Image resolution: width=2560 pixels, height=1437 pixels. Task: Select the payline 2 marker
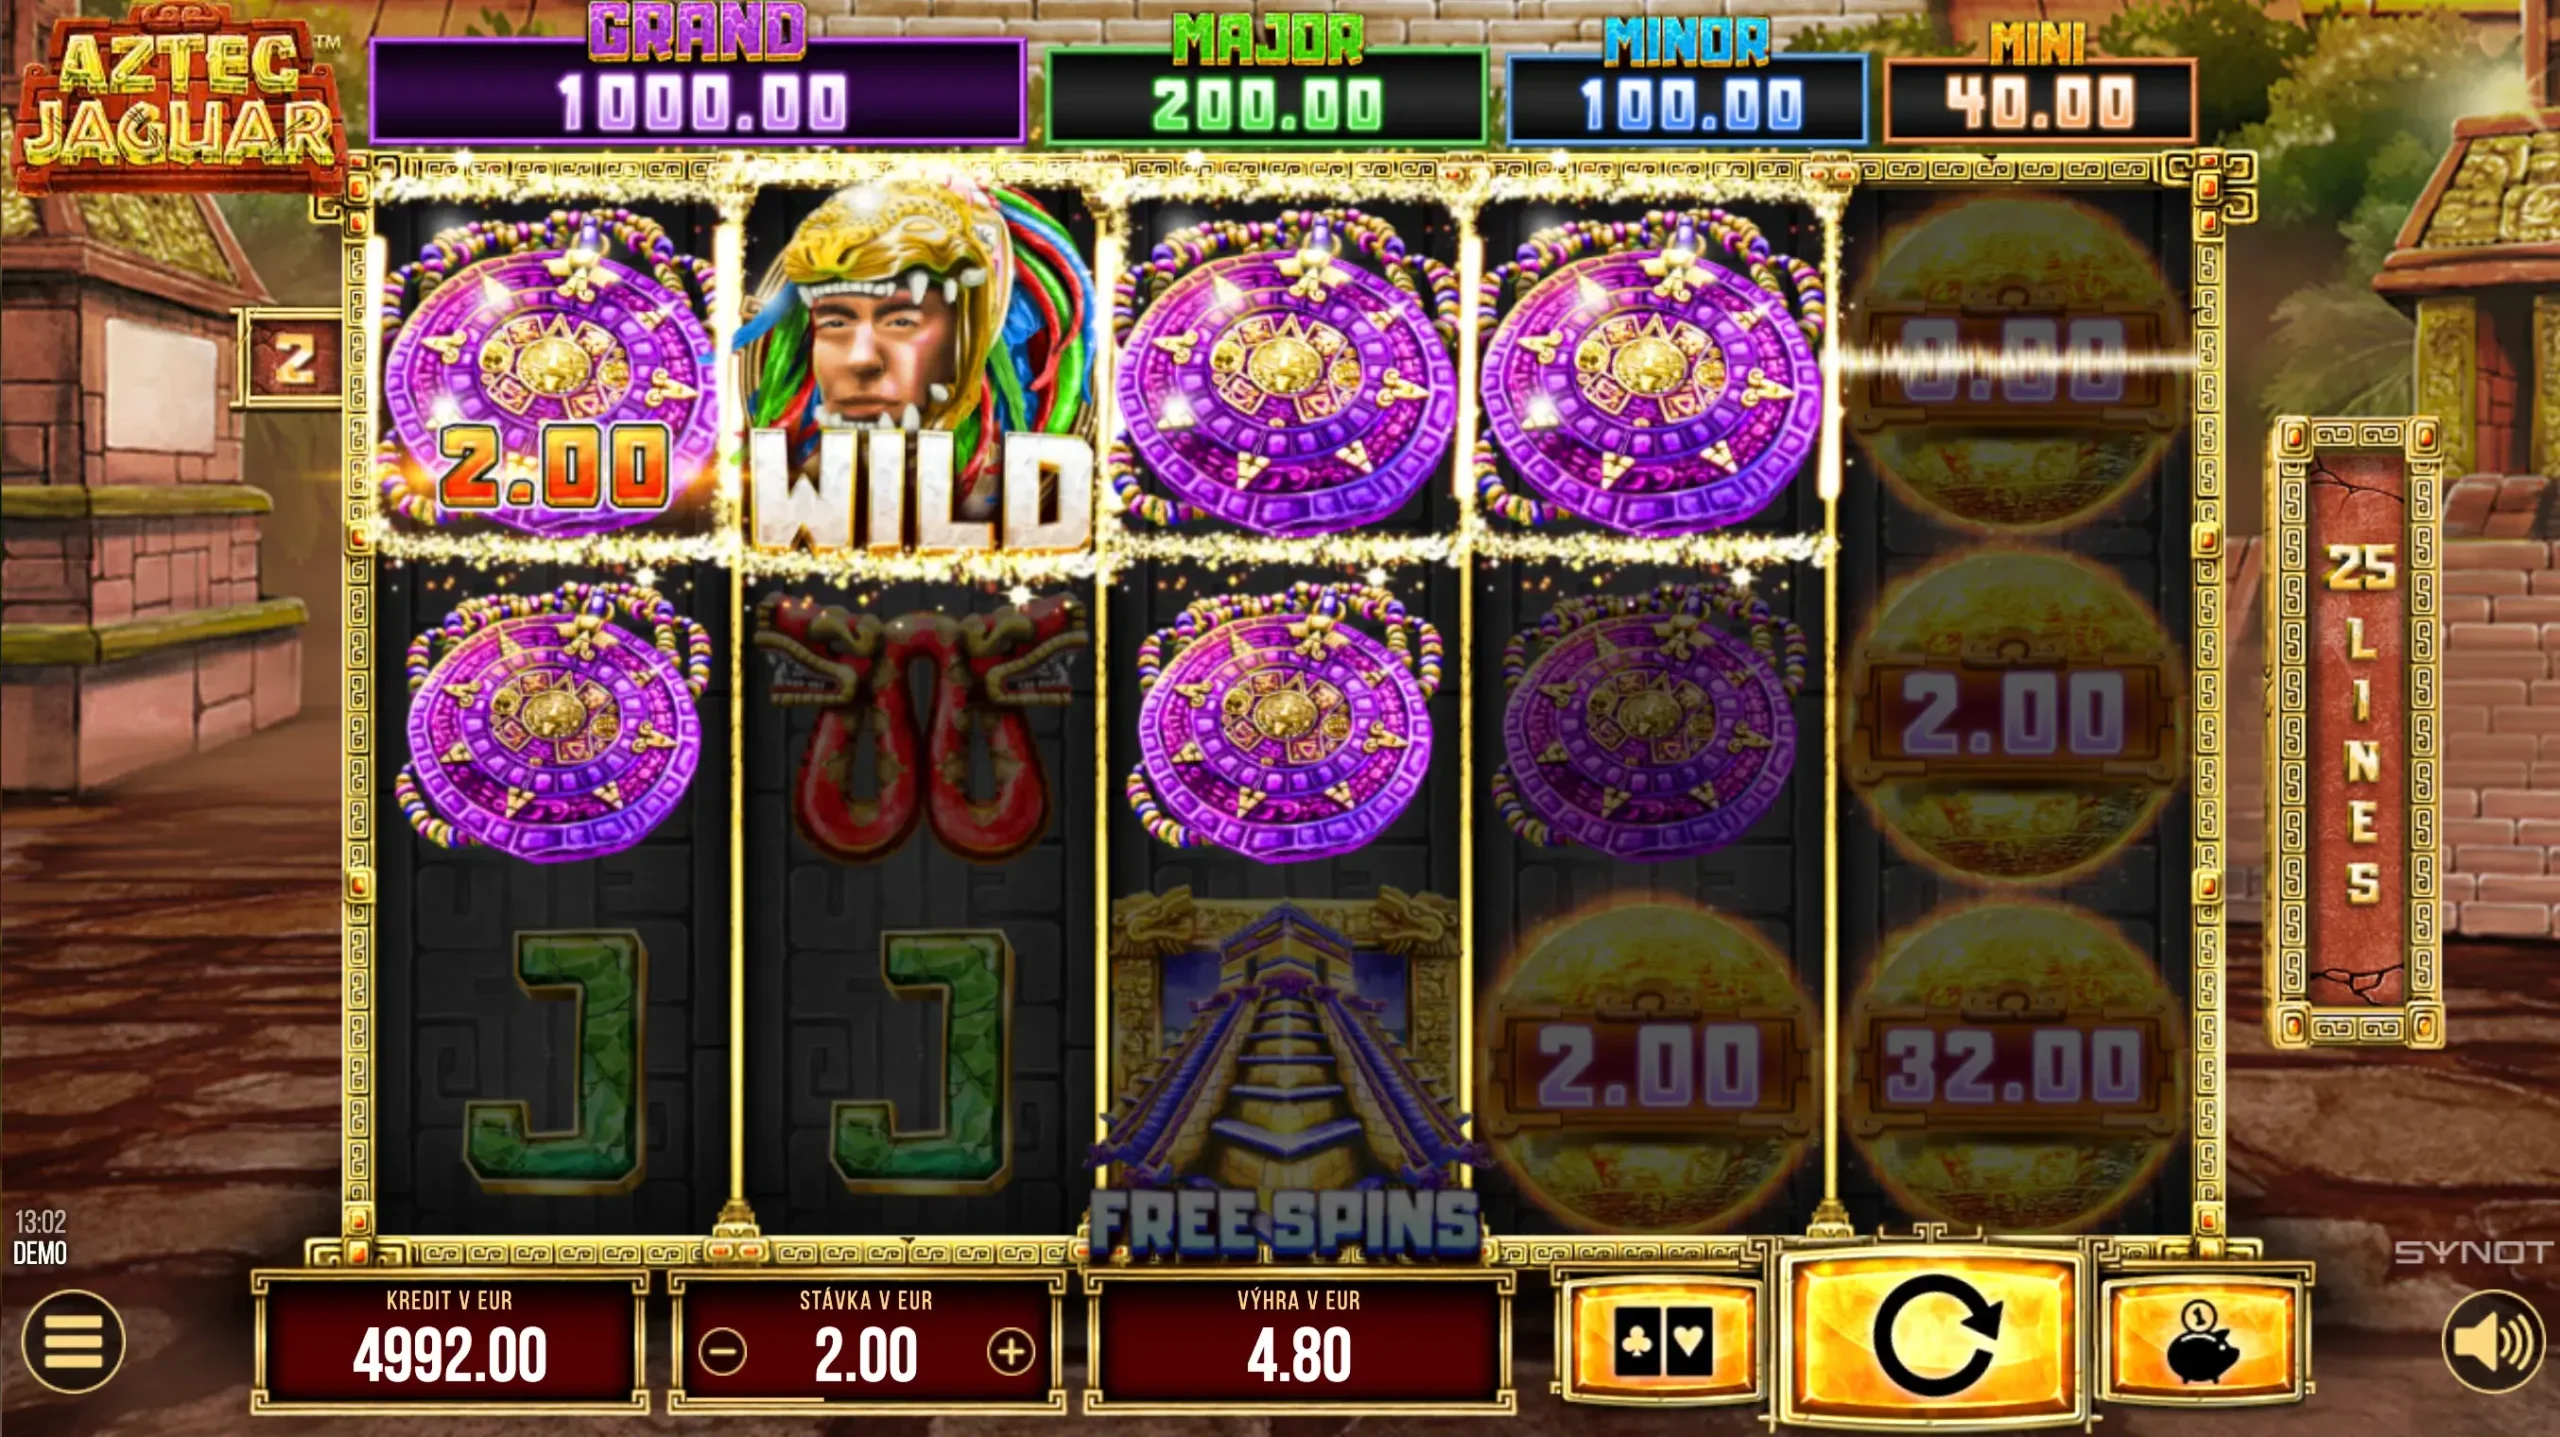pyautogui.click(x=291, y=358)
